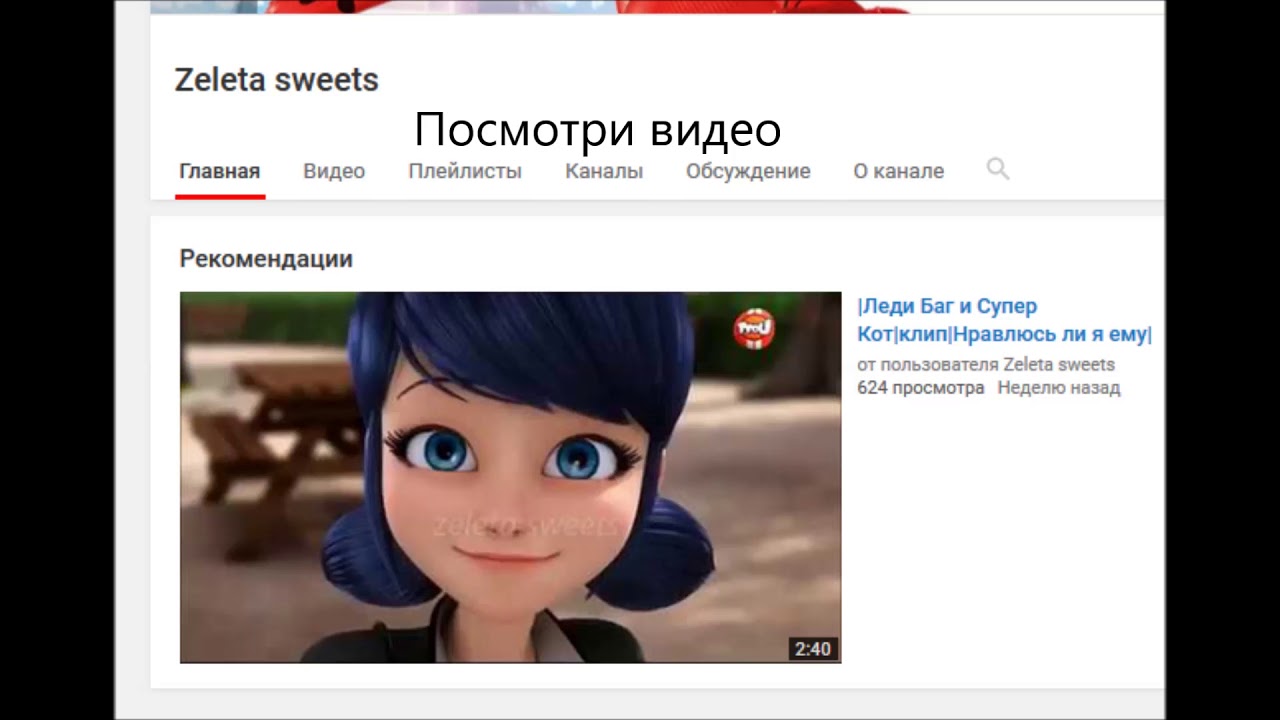
Task: Open the Обсуждение tab
Action: [x=748, y=171]
